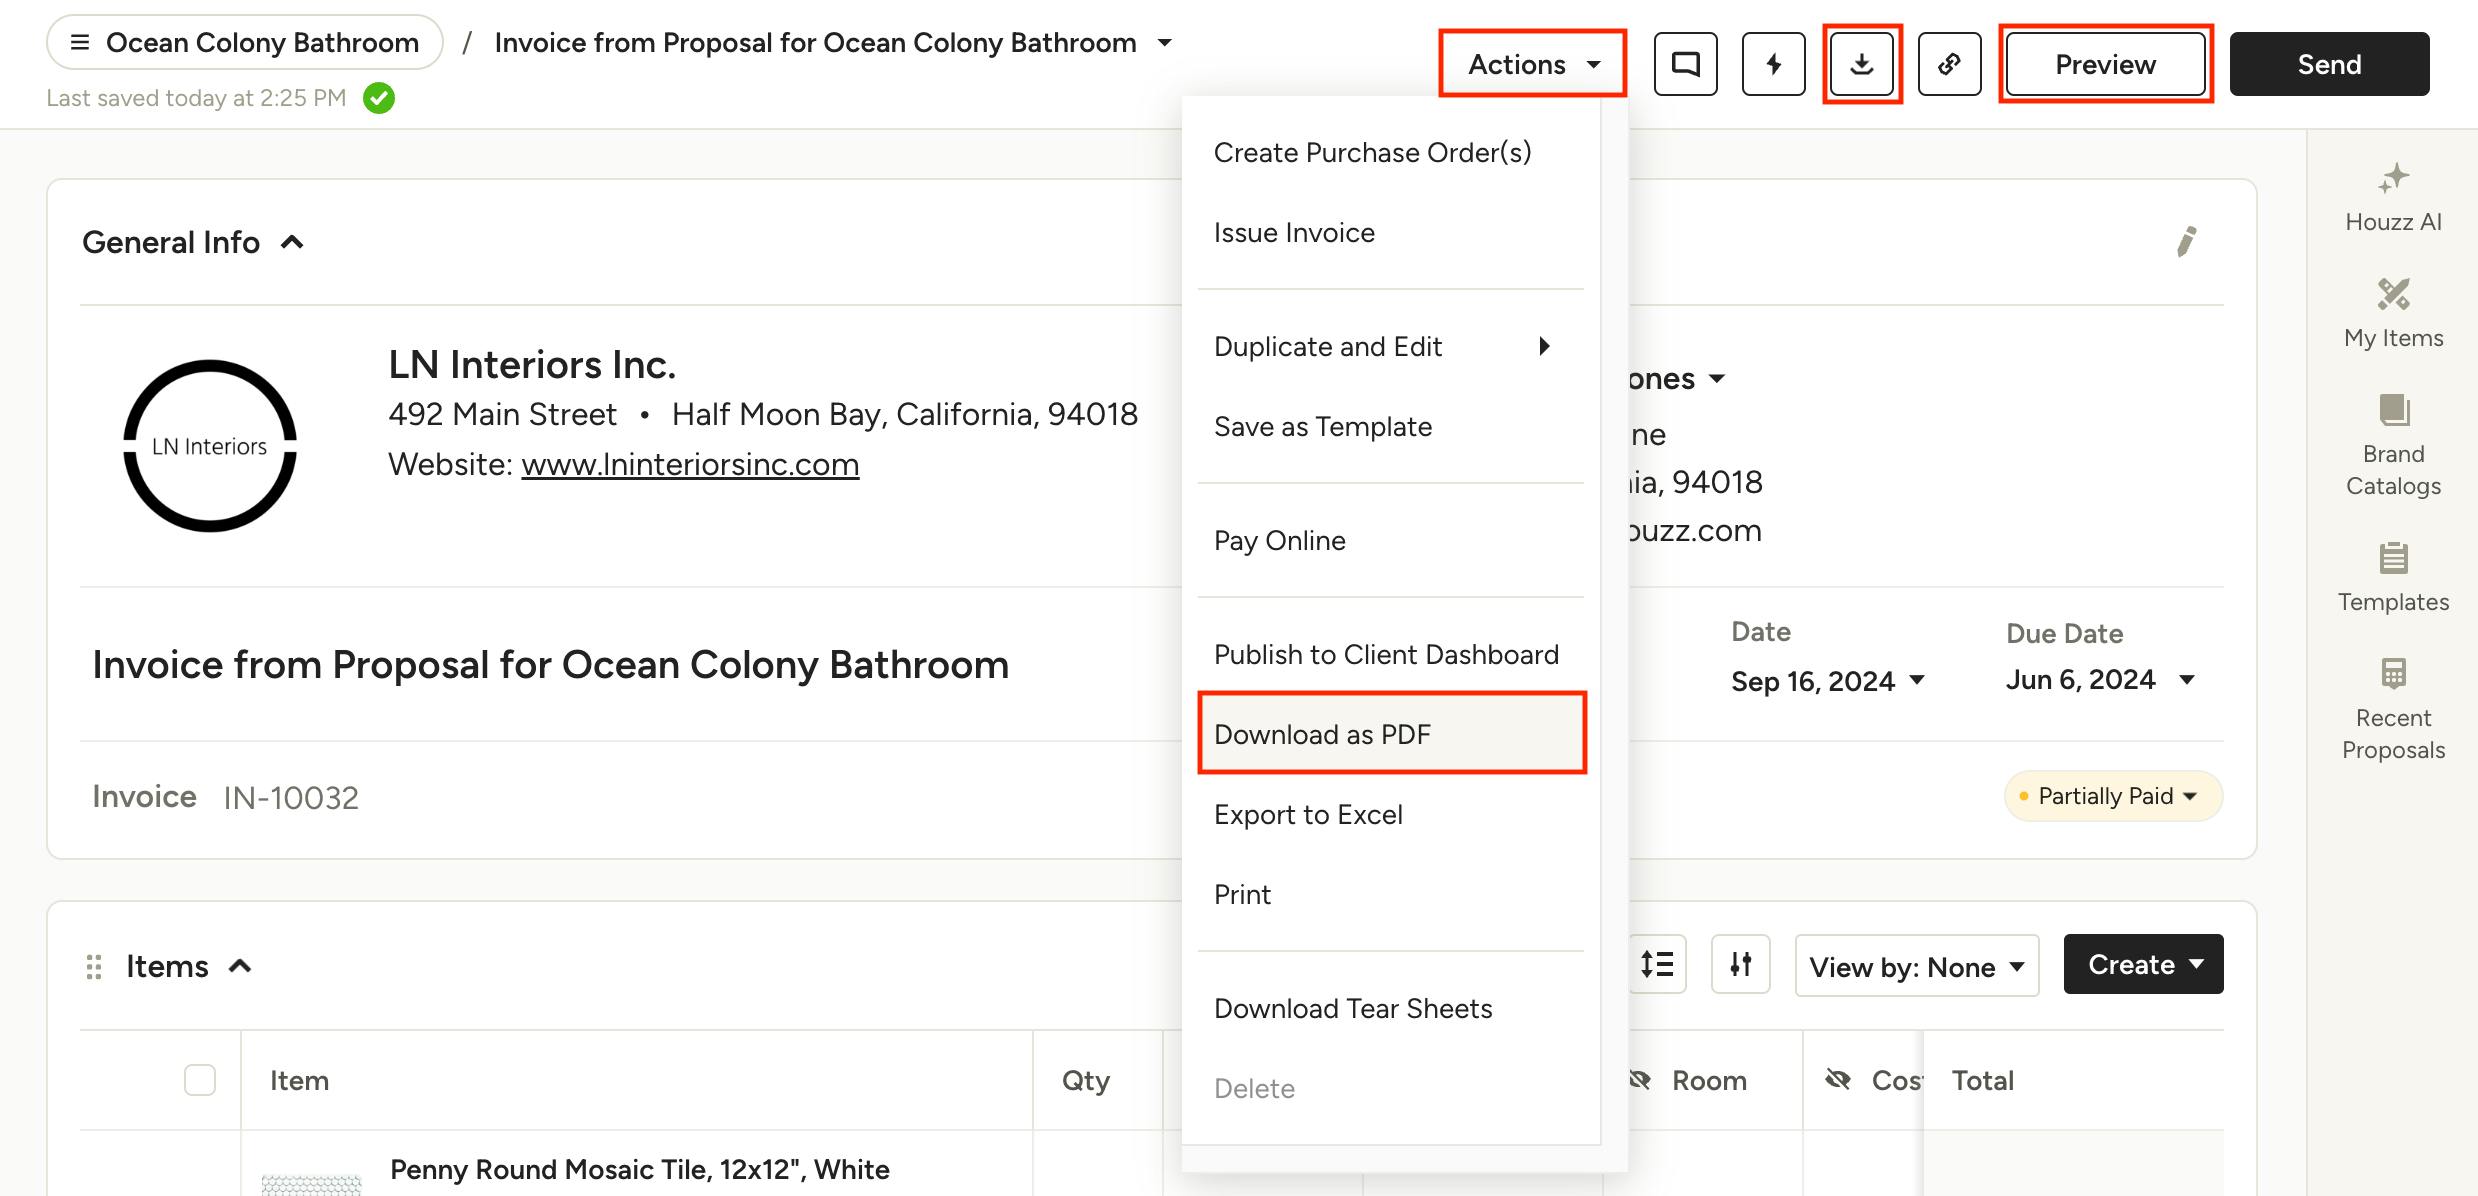Click the copy link chain icon
Viewport: 2478px width, 1196px height.
pyautogui.click(x=1949, y=64)
